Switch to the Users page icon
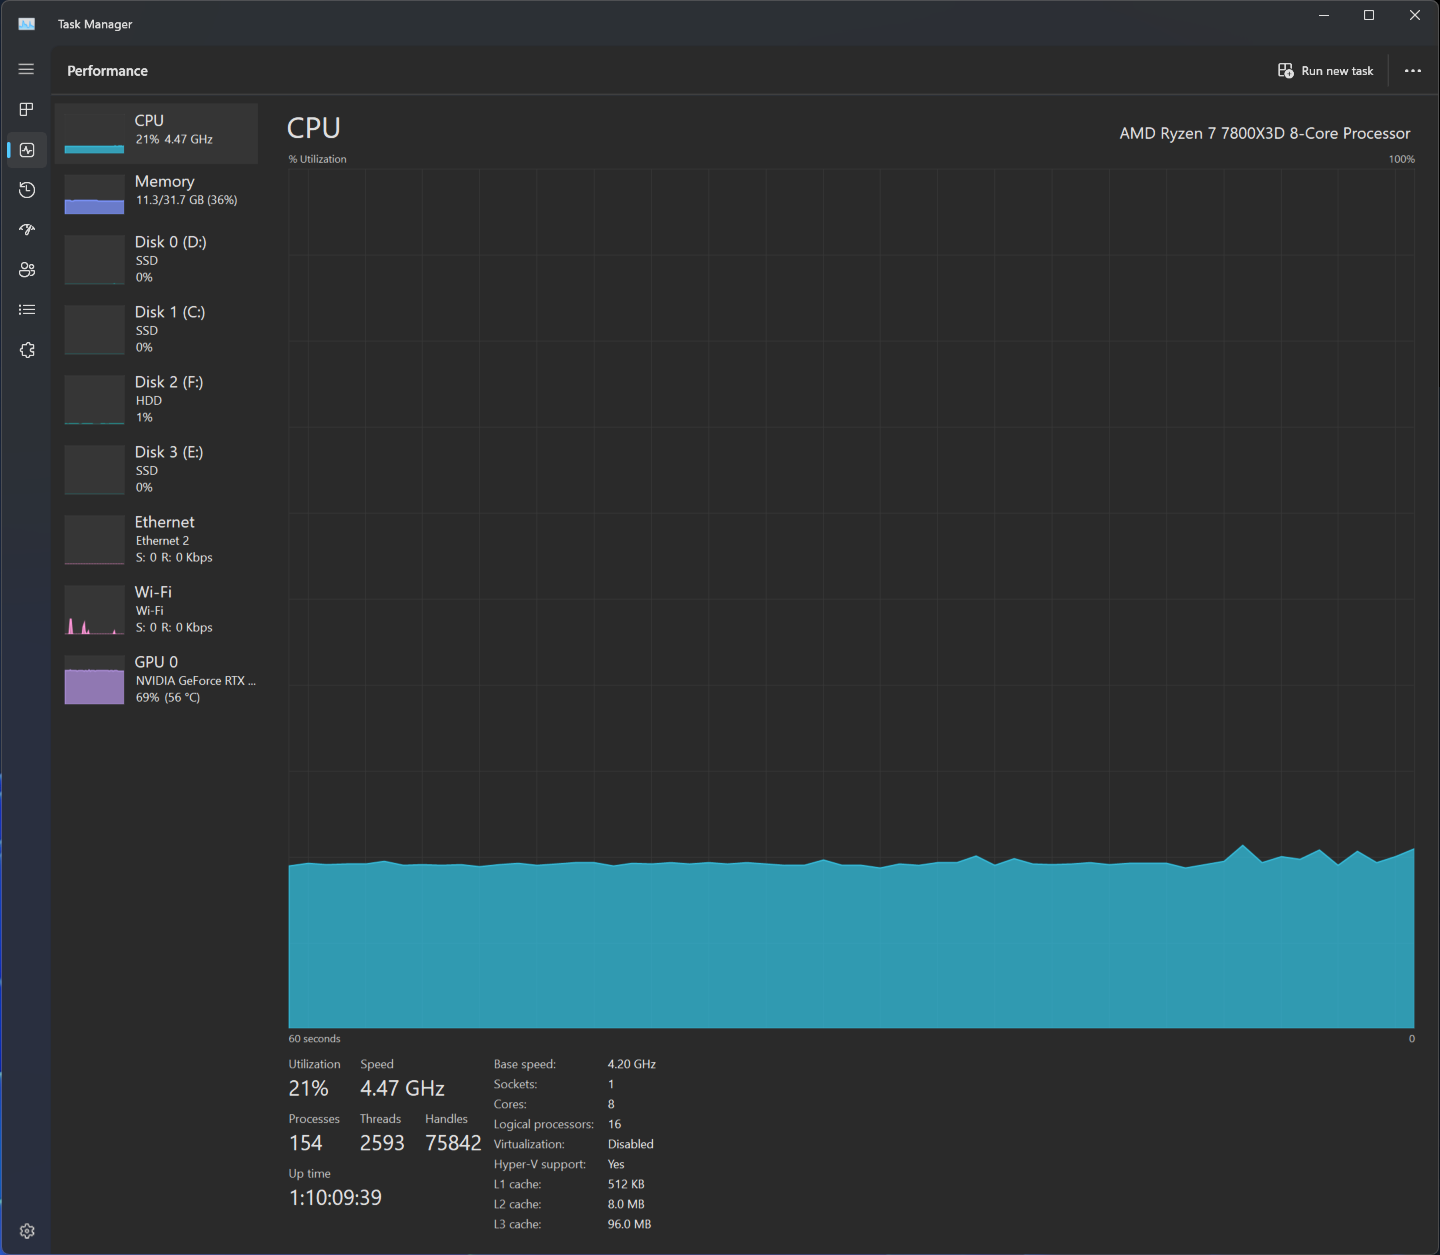This screenshot has width=1440, height=1255. 27,270
